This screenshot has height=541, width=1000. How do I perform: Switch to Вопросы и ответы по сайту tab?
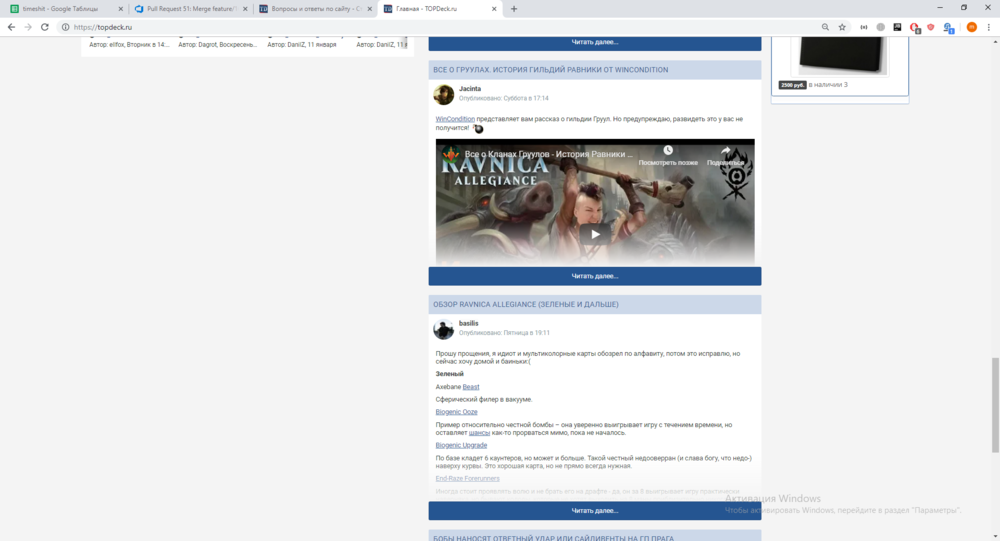tap(316, 9)
